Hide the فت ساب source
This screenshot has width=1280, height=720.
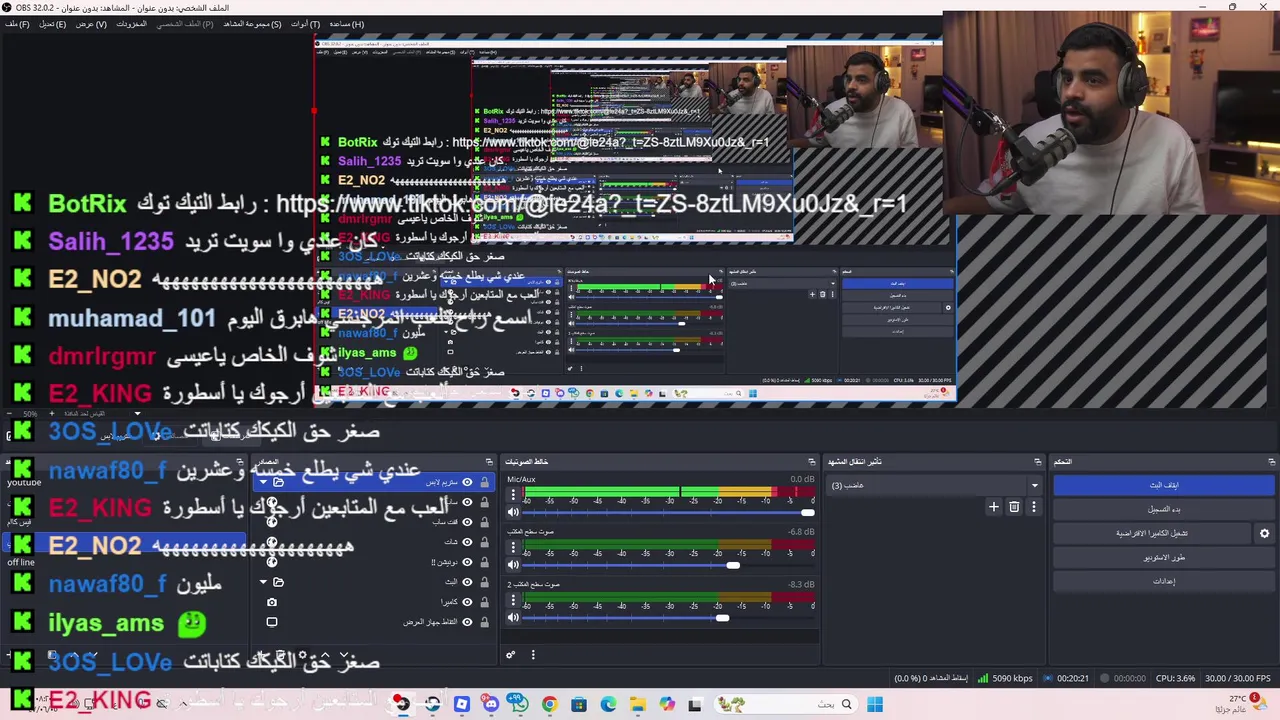pyautogui.click(x=467, y=522)
